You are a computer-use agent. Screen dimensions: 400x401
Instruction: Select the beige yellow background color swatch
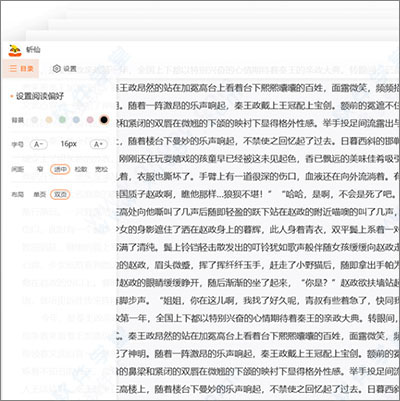pyautogui.click(x=49, y=120)
